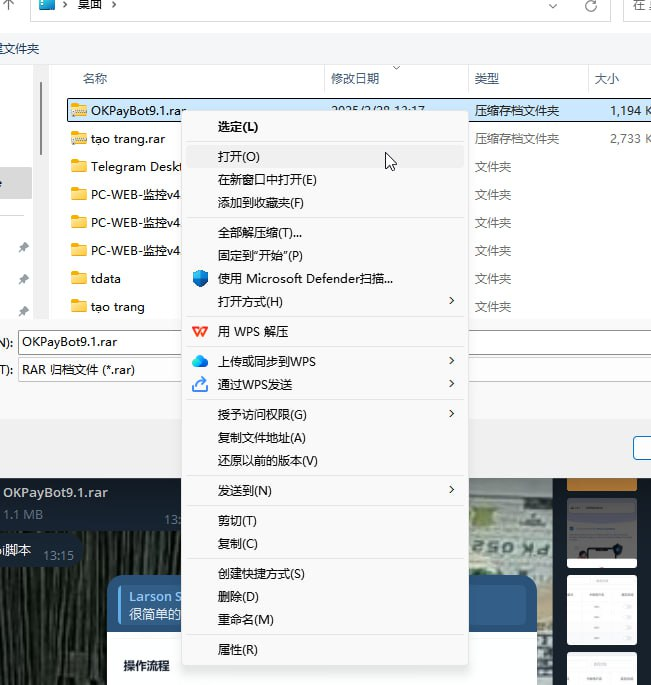Click the Telegram Desktop folder icon
Screen dimensions: 651x685
click(79, 166)
